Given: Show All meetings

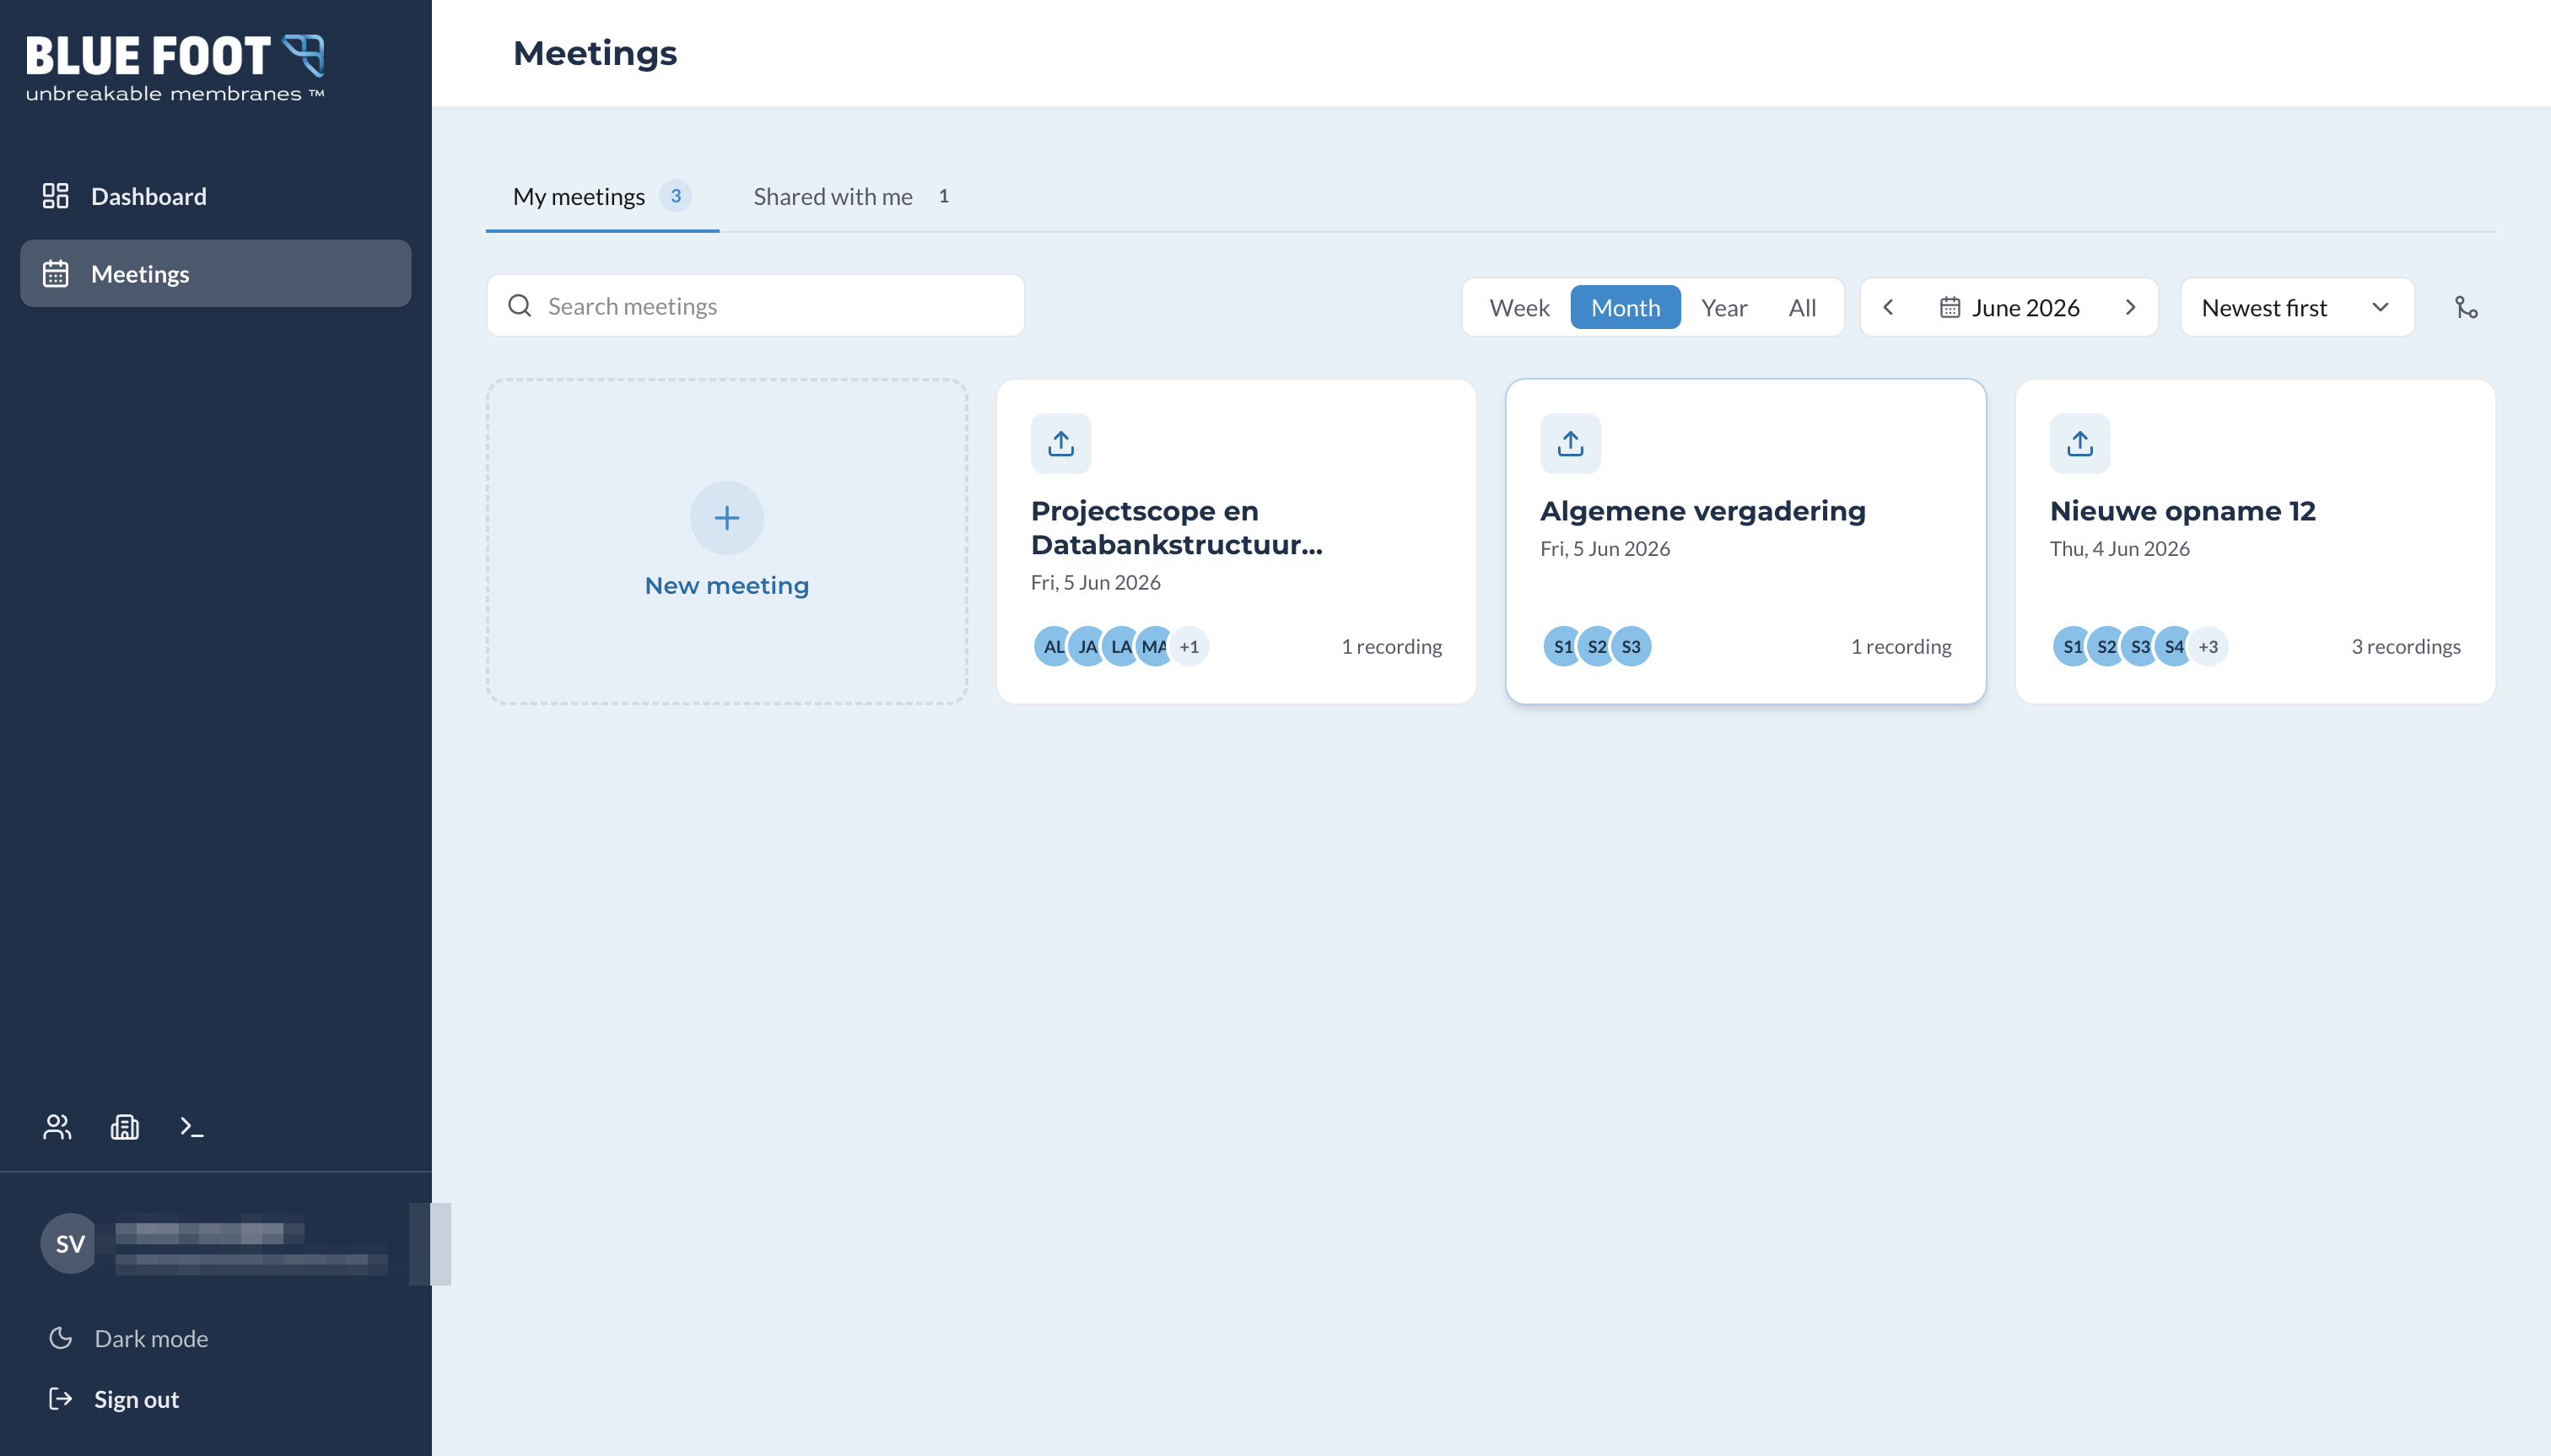Looking at the screenshot, I should [1802, 308].
